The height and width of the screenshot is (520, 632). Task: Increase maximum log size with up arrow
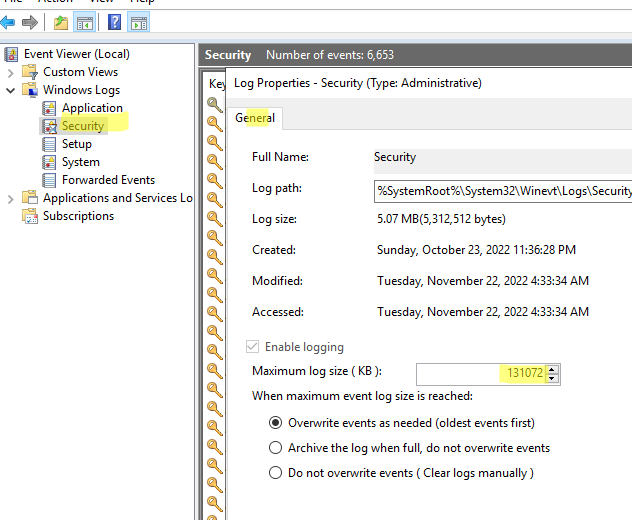[552, 369]
